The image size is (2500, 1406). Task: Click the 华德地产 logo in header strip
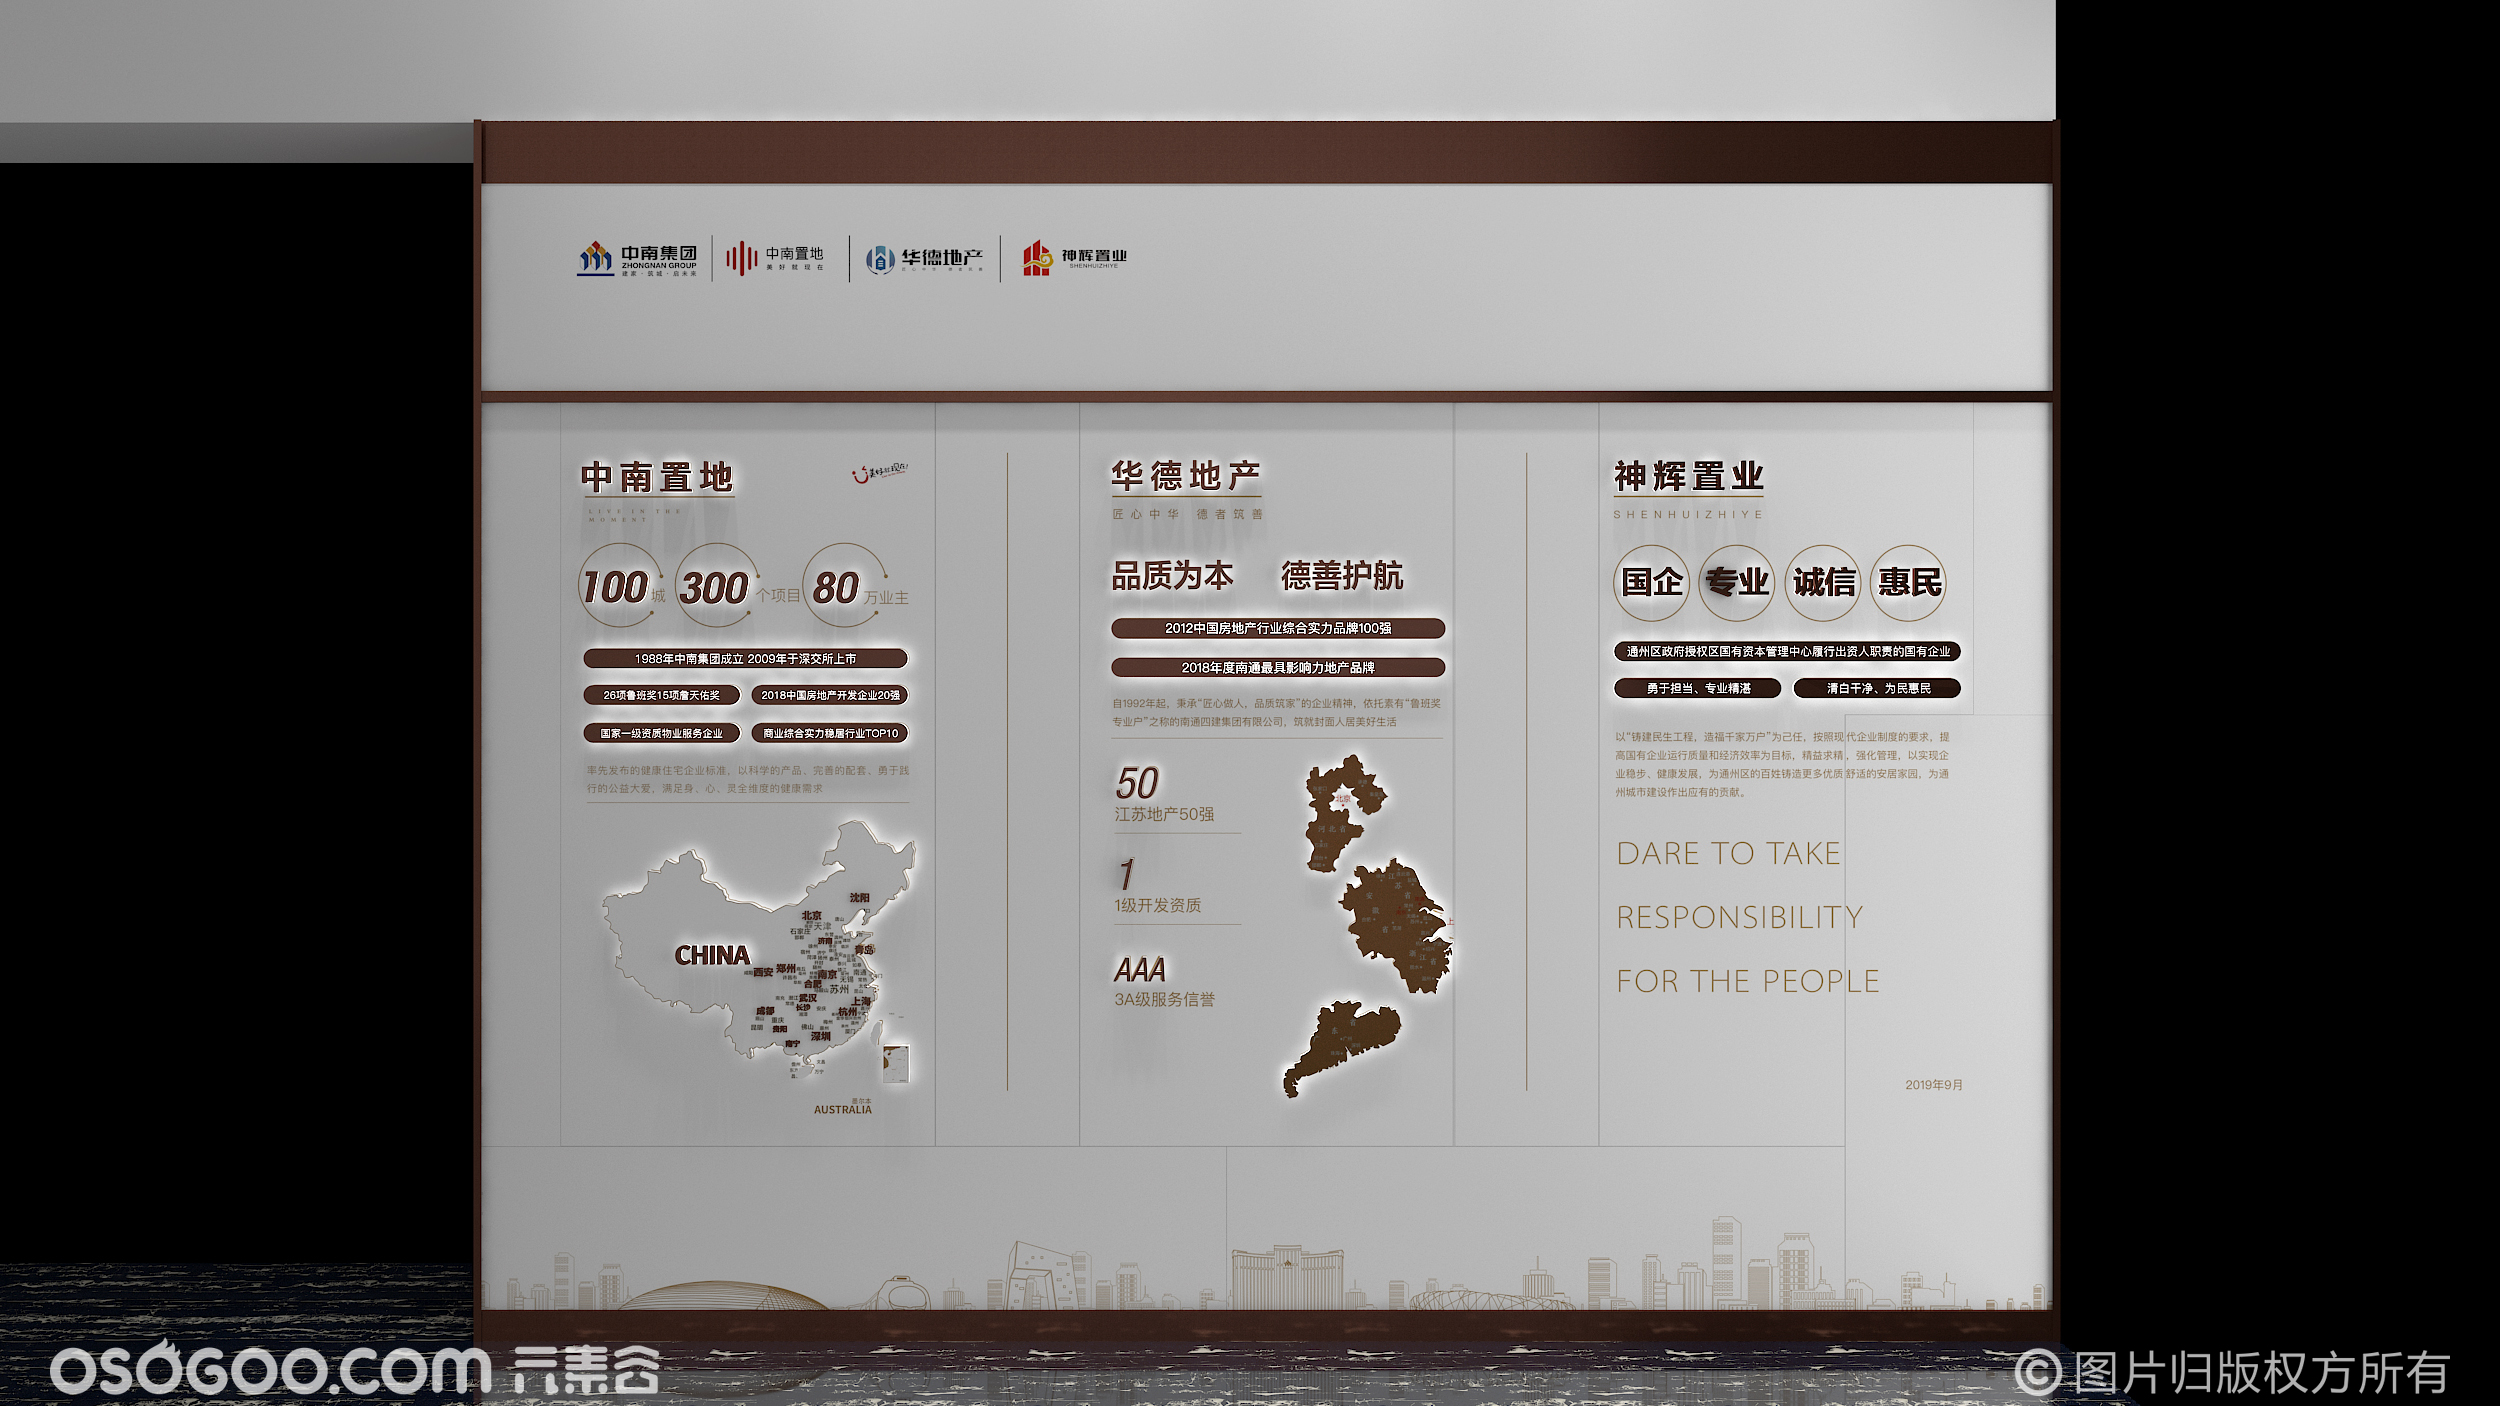coord(924,259)
